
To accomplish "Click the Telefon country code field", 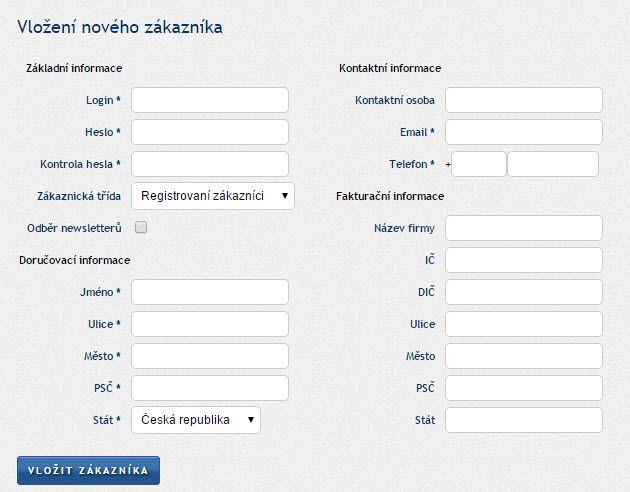I will (x=479, y=164).
